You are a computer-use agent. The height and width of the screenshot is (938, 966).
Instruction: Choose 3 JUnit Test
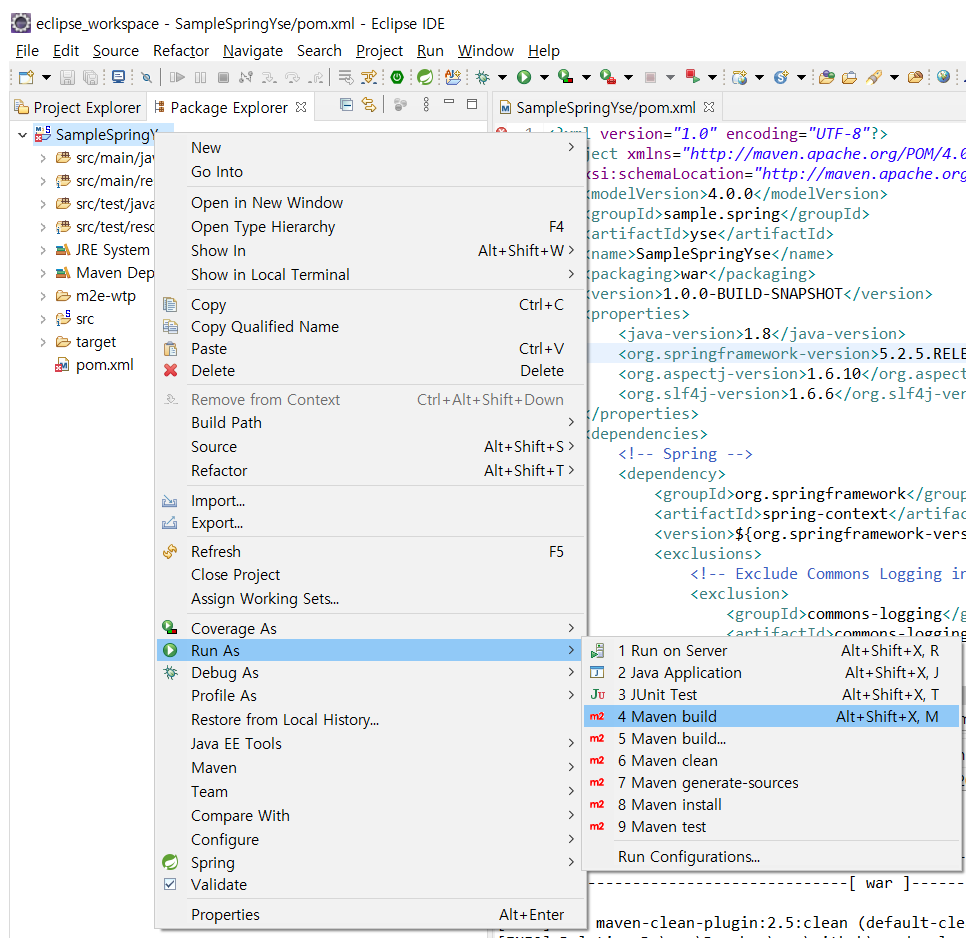point(771,695)
